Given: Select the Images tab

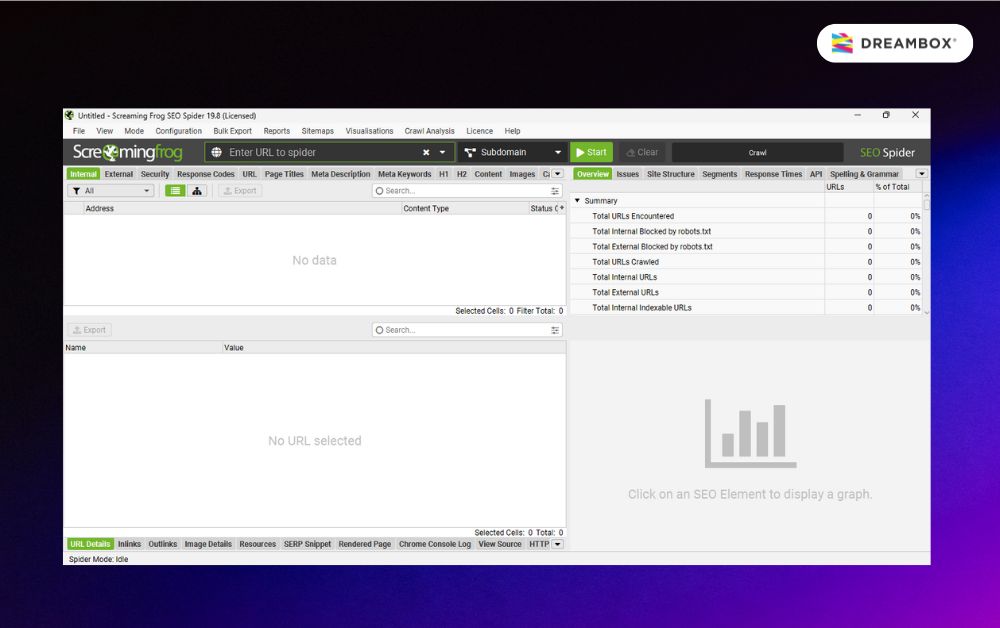Looking at the screenshot, I should [522, 174].
